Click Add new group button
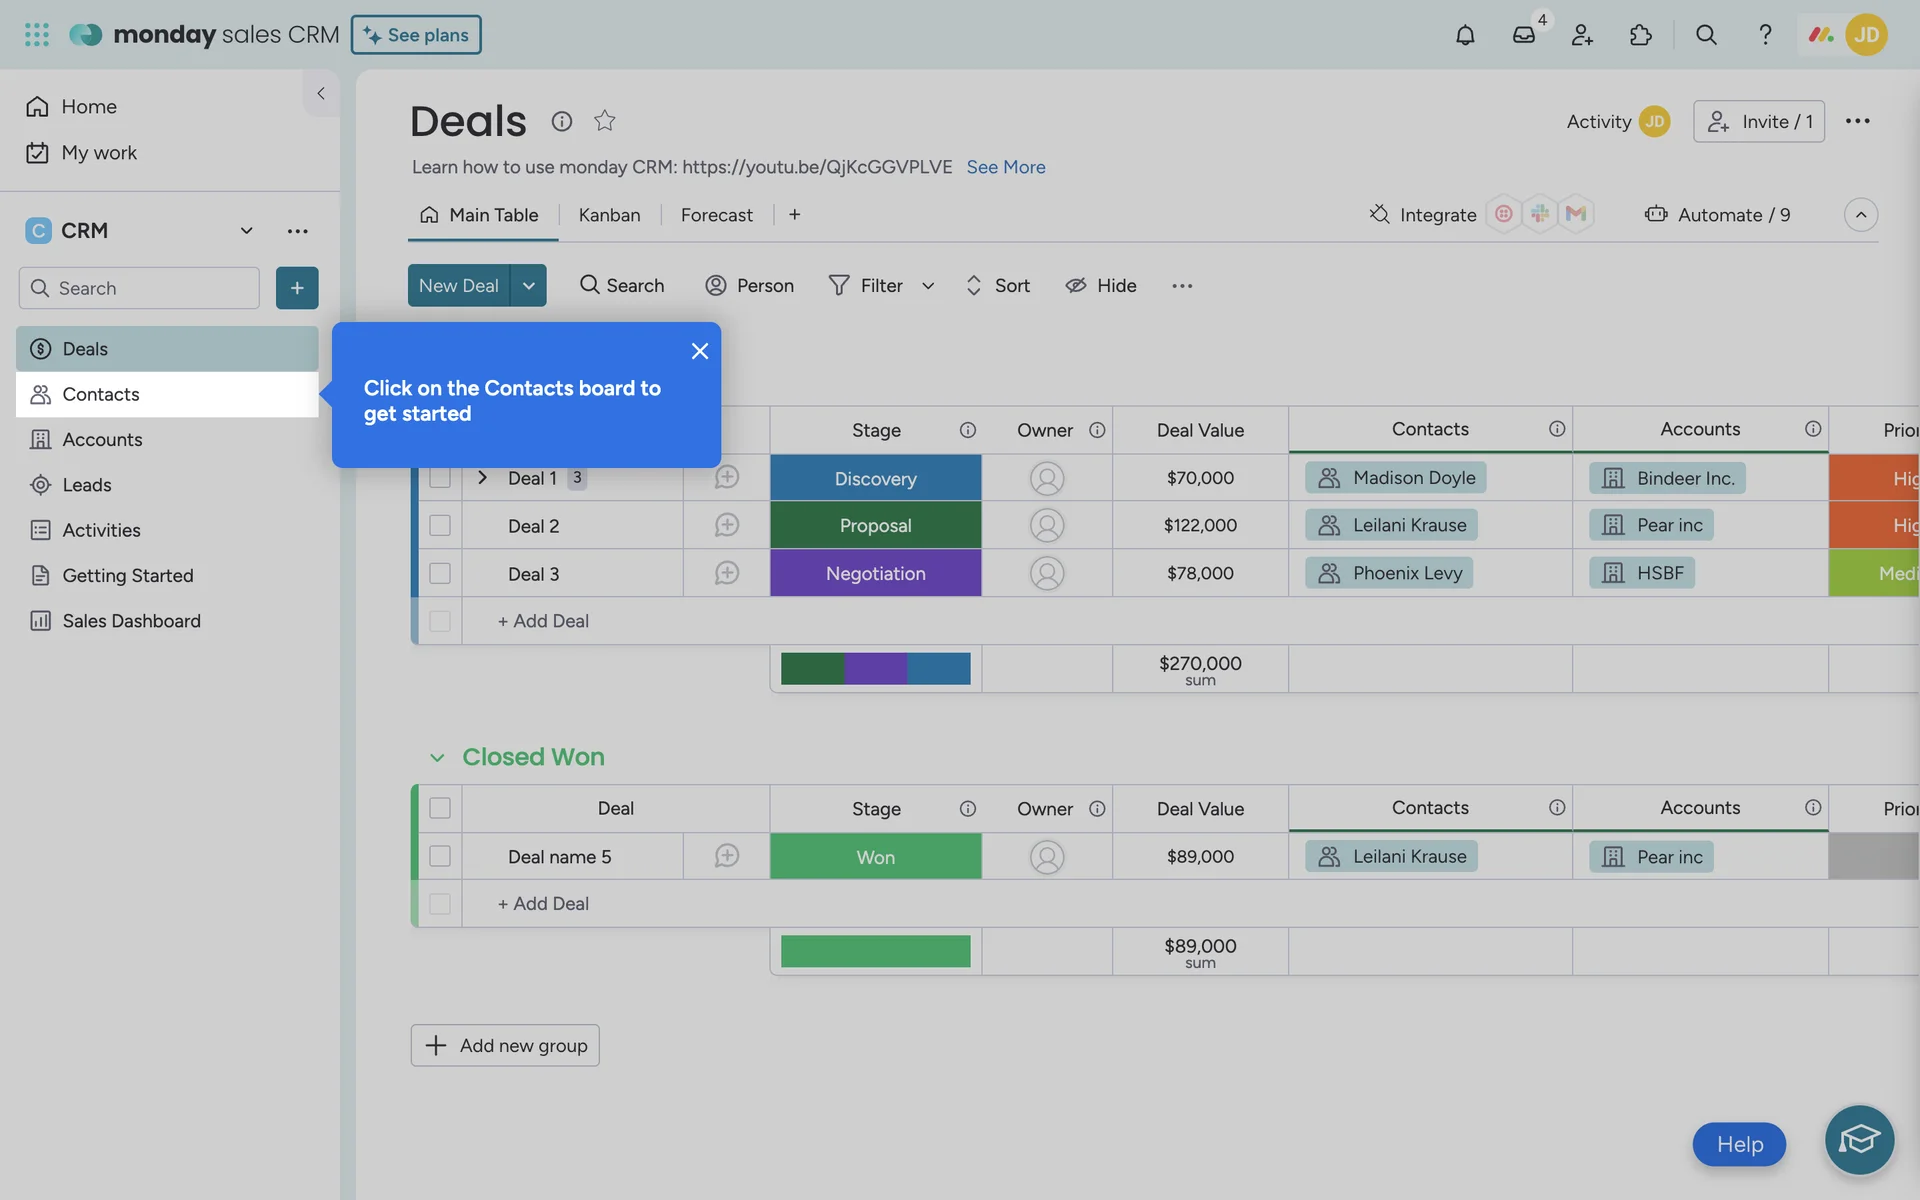The height and width of the screenshot is (1200, 1920). click(x=505, y=1045)
